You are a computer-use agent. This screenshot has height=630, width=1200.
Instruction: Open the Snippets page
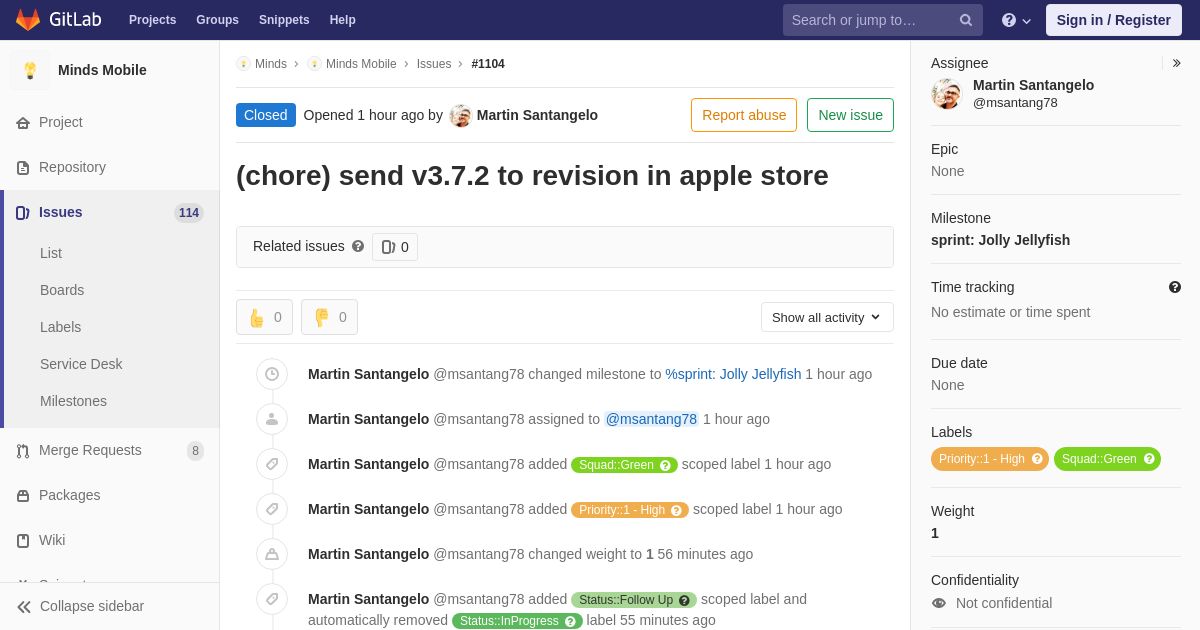(x=284, y=20)
